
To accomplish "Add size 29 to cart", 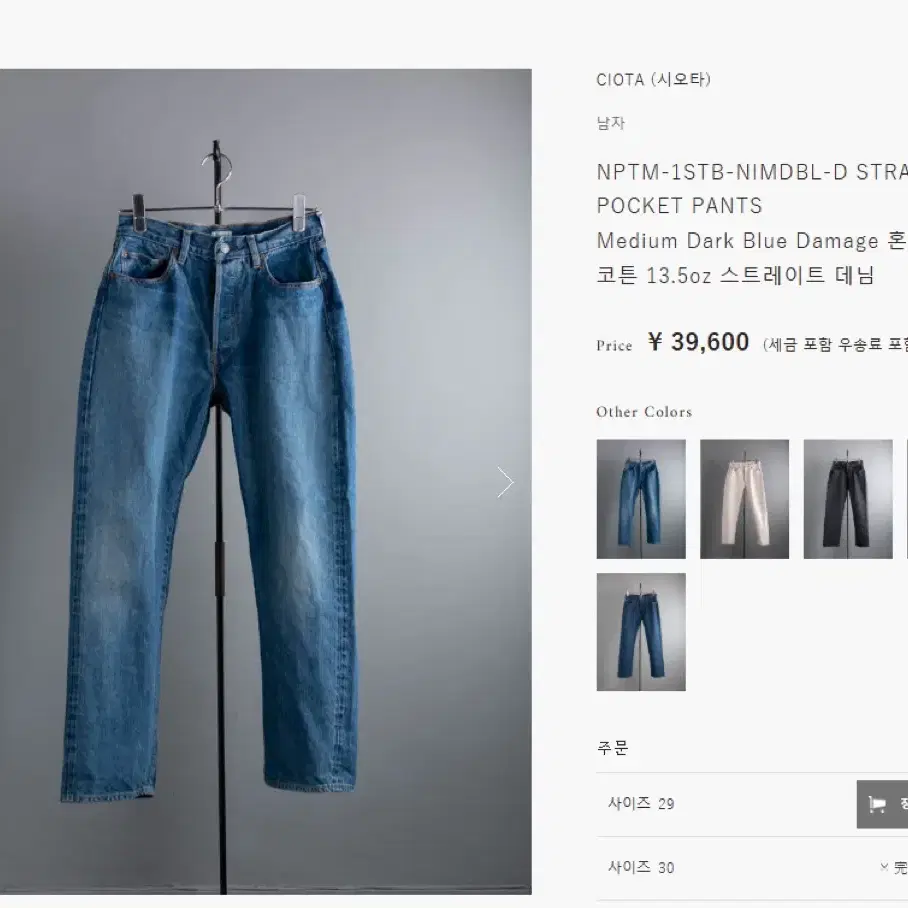I will tap(883, 804).
